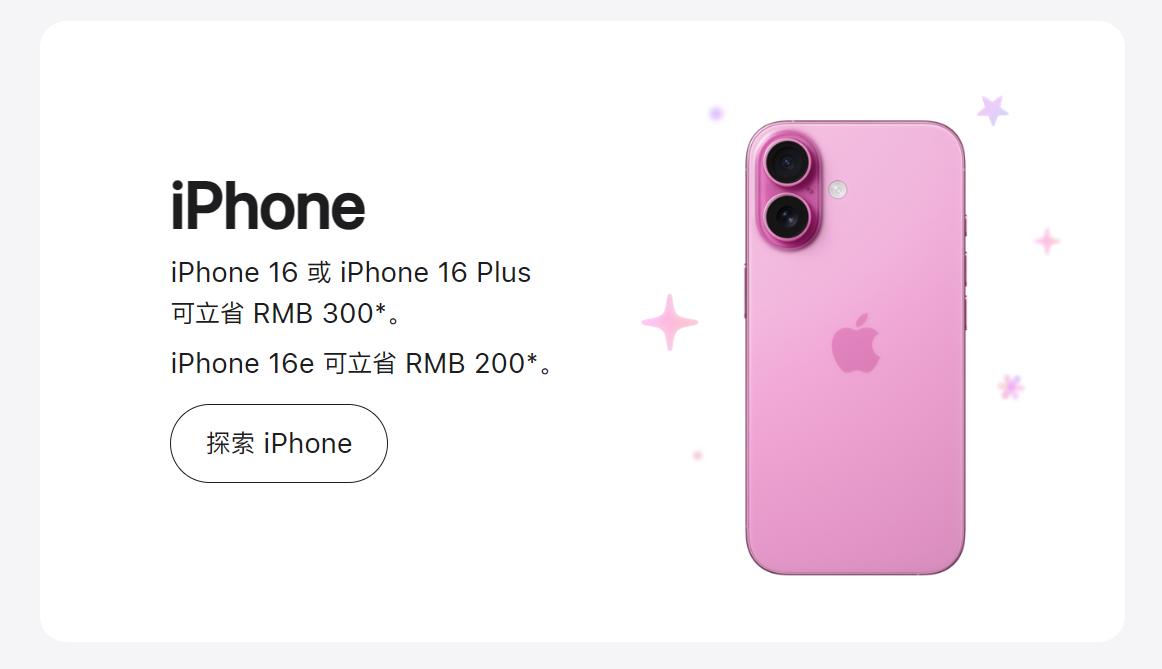Click the footnote asterisk after RMB 300
Viewport: 1162px width, 669px height.
point(381,310)
